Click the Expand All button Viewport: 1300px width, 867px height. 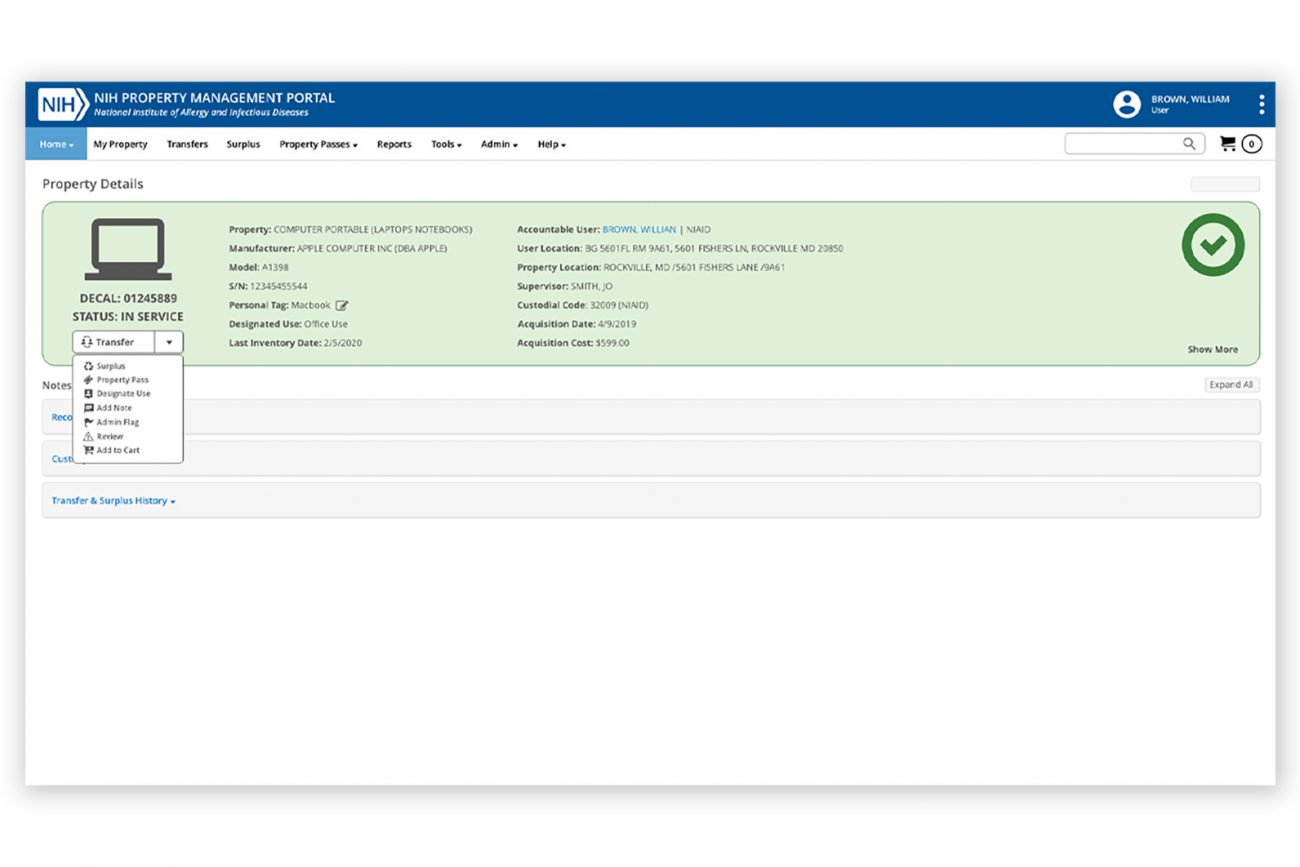(1231, 385)
